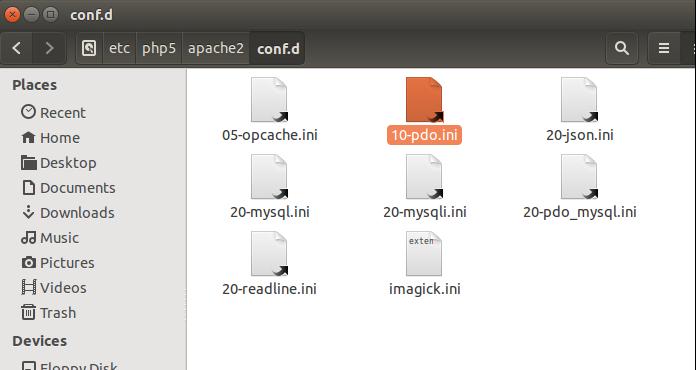Click the Pictures camera icon in sidebar
Viewport: 696px width, 370px height.
(28, 263)
